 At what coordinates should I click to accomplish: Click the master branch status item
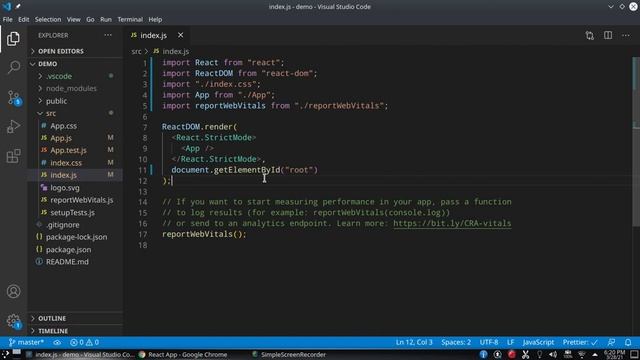(26, 342)
